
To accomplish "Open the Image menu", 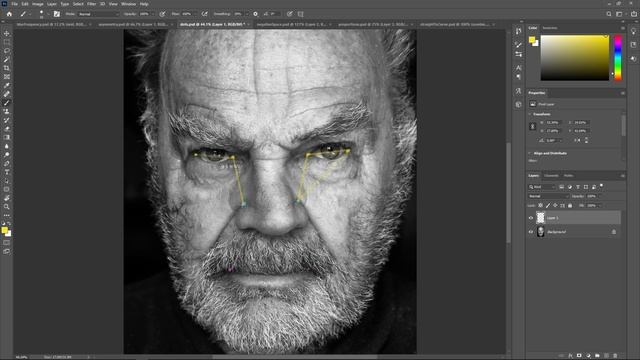I will click(38, 4).
